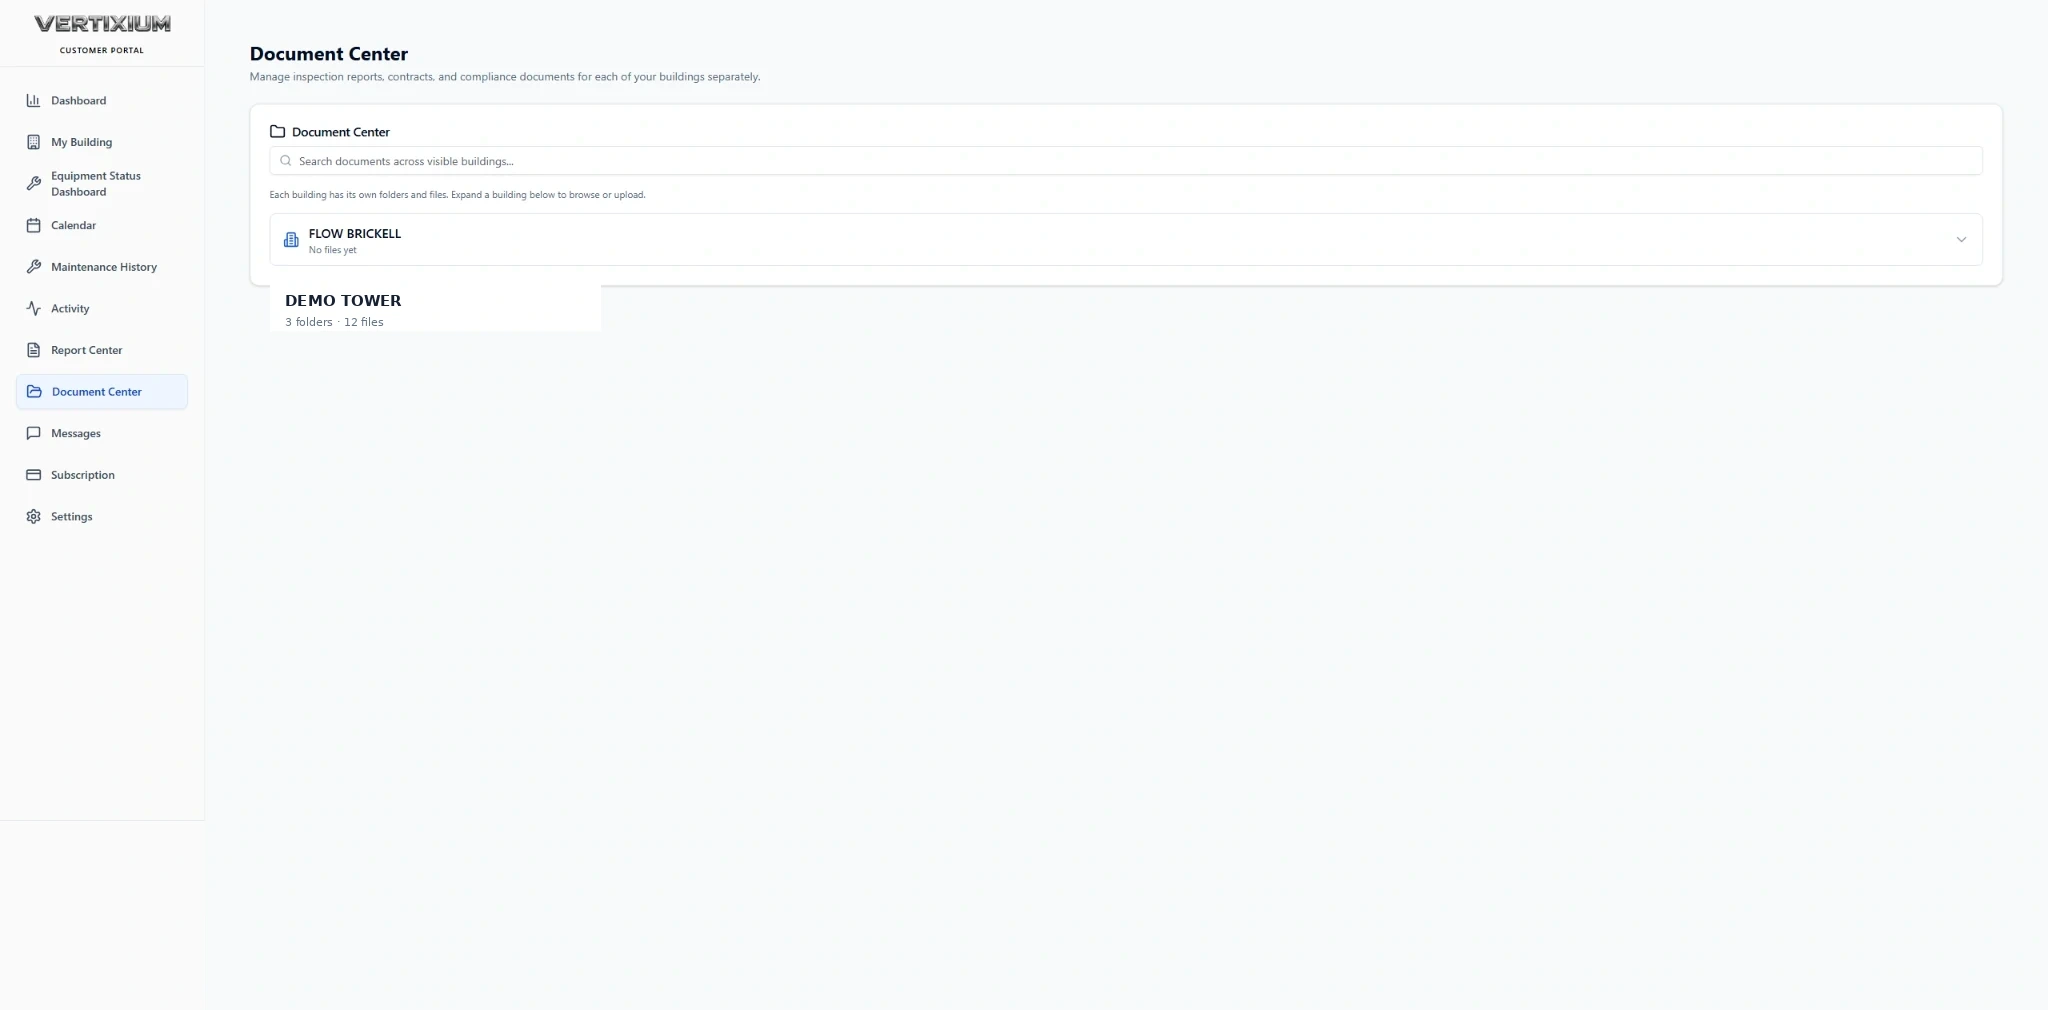Screen dimensions: 2048x1010
Task: Click the Report Center document icon
Action: tap(33, 350)
